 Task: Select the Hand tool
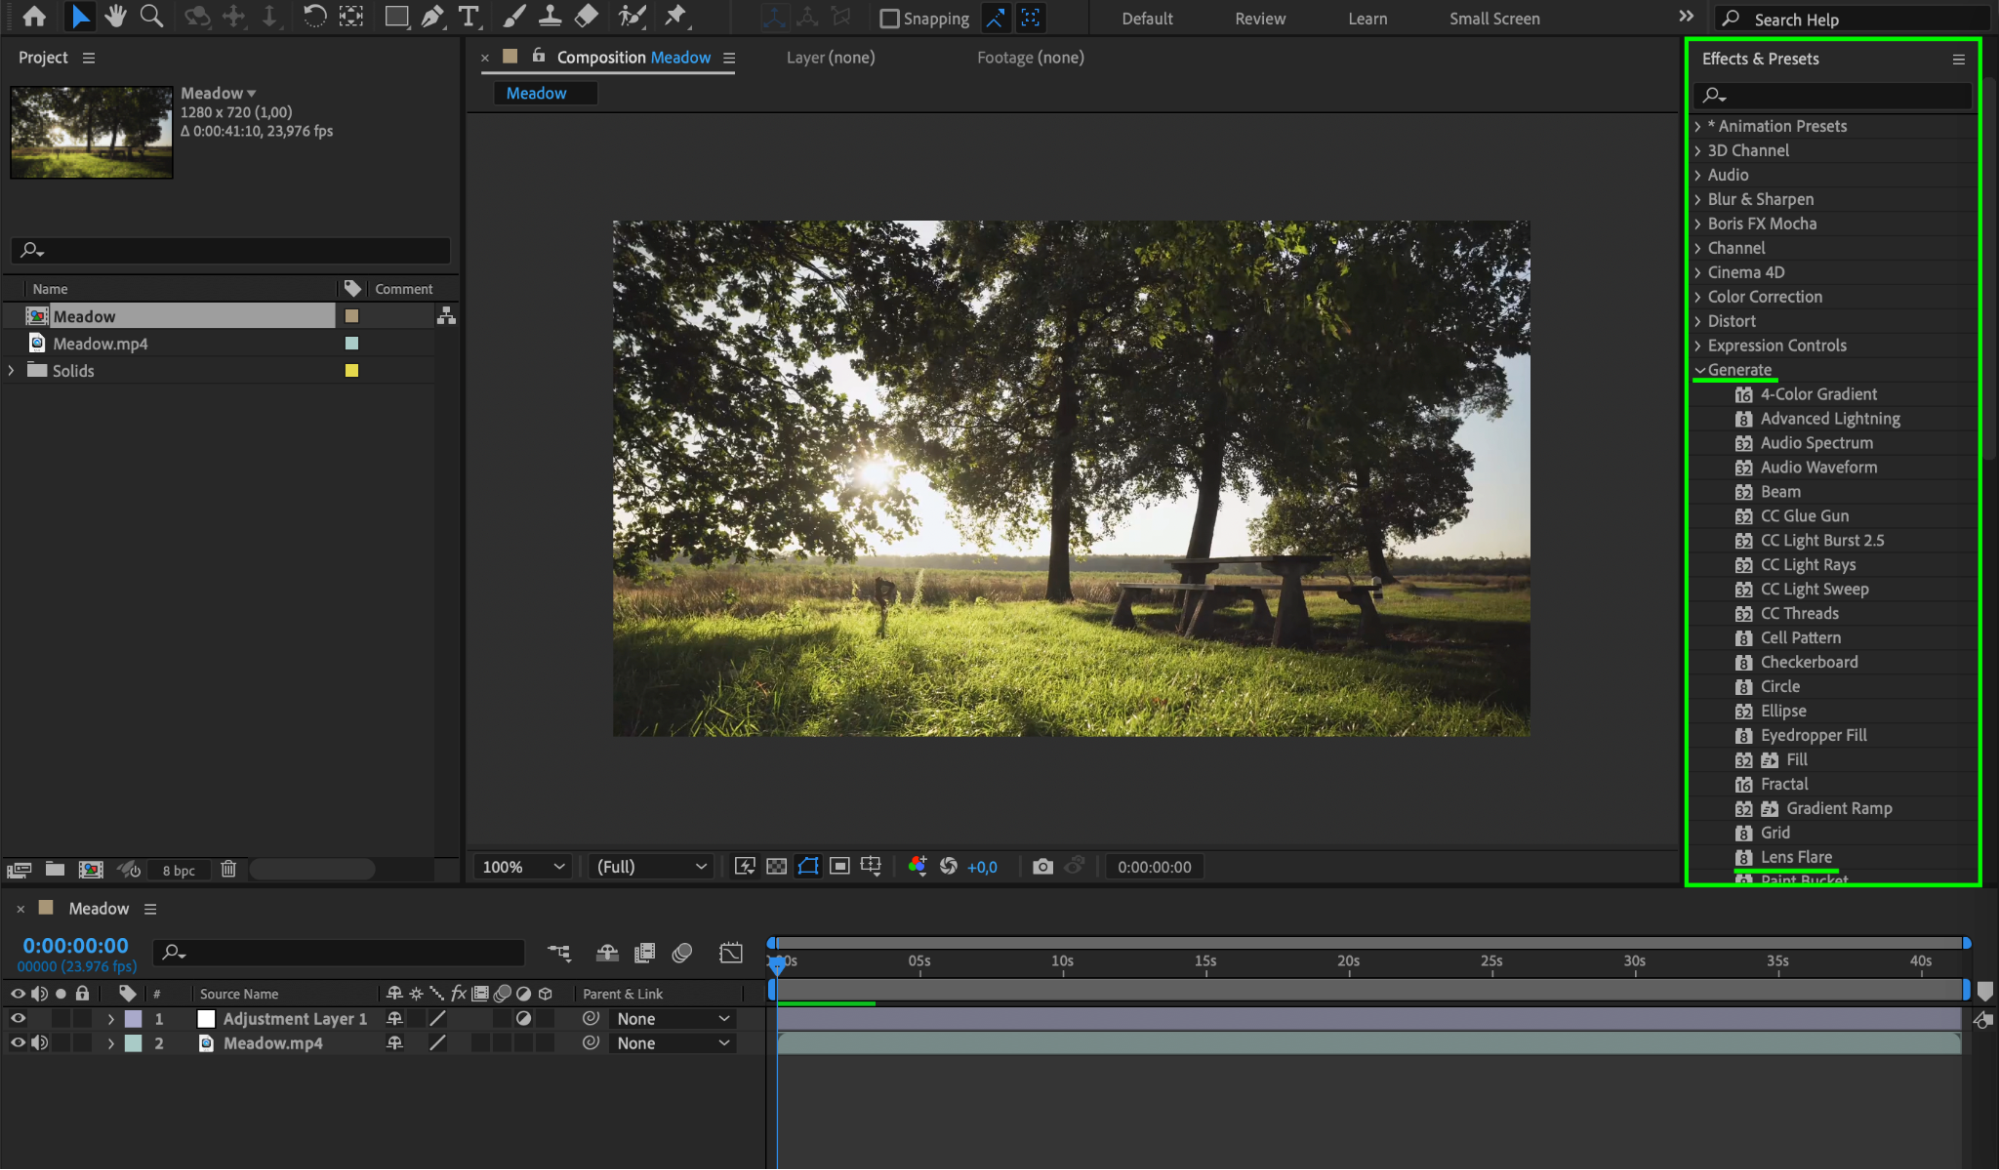(x=116, y=16)
